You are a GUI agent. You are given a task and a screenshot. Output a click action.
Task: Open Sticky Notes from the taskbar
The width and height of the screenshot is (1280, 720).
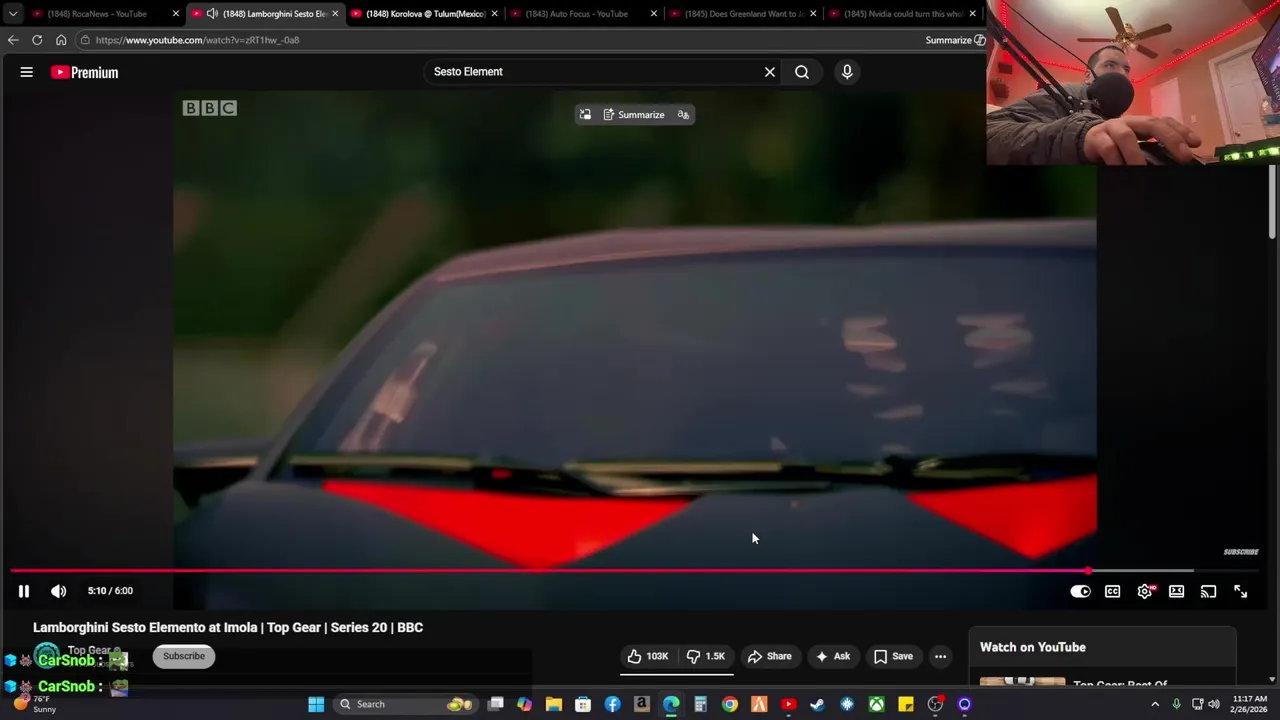(906, 704)
